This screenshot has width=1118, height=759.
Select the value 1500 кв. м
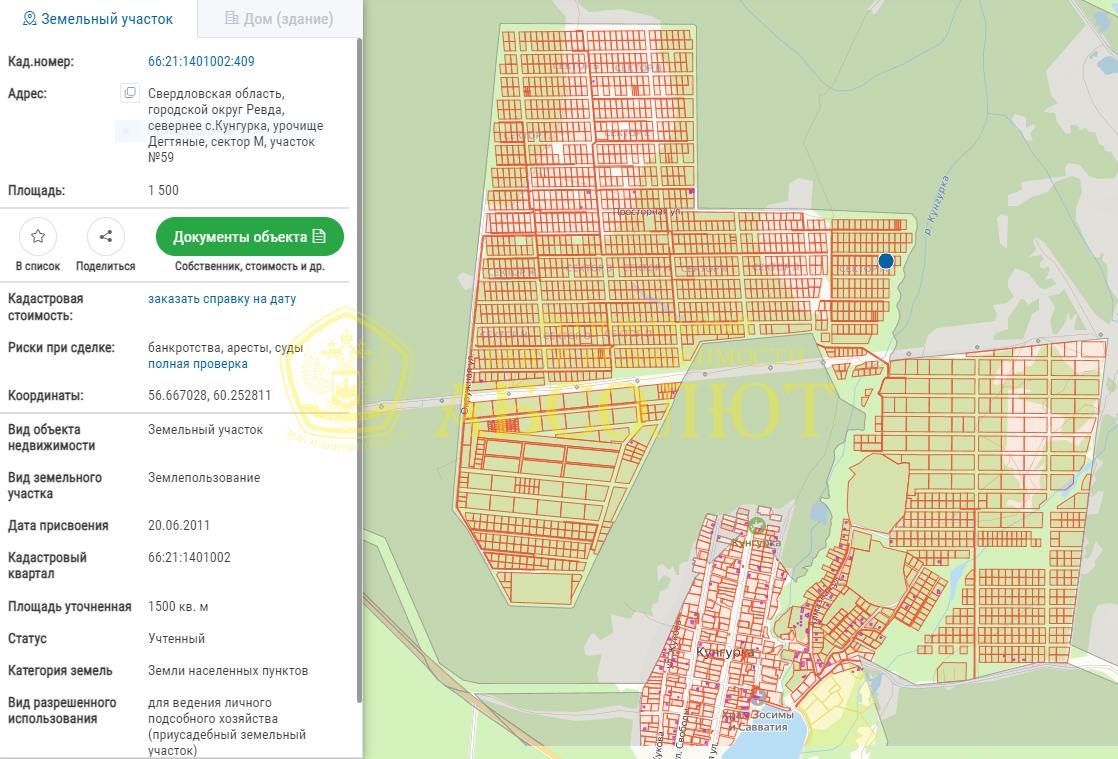pos(178,606)
